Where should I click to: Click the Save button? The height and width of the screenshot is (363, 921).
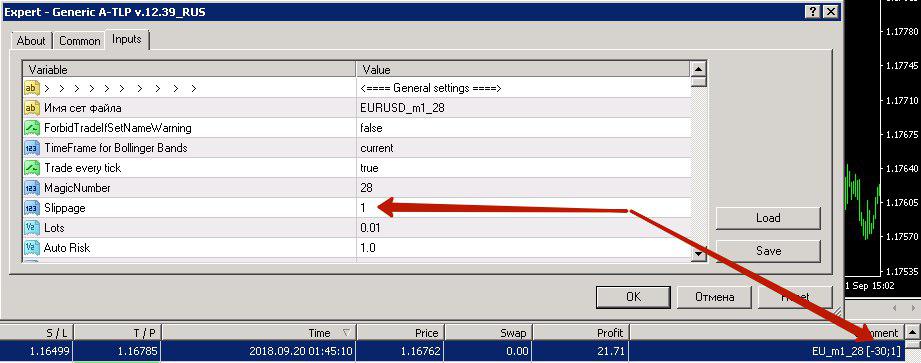(x=768, y=251)
